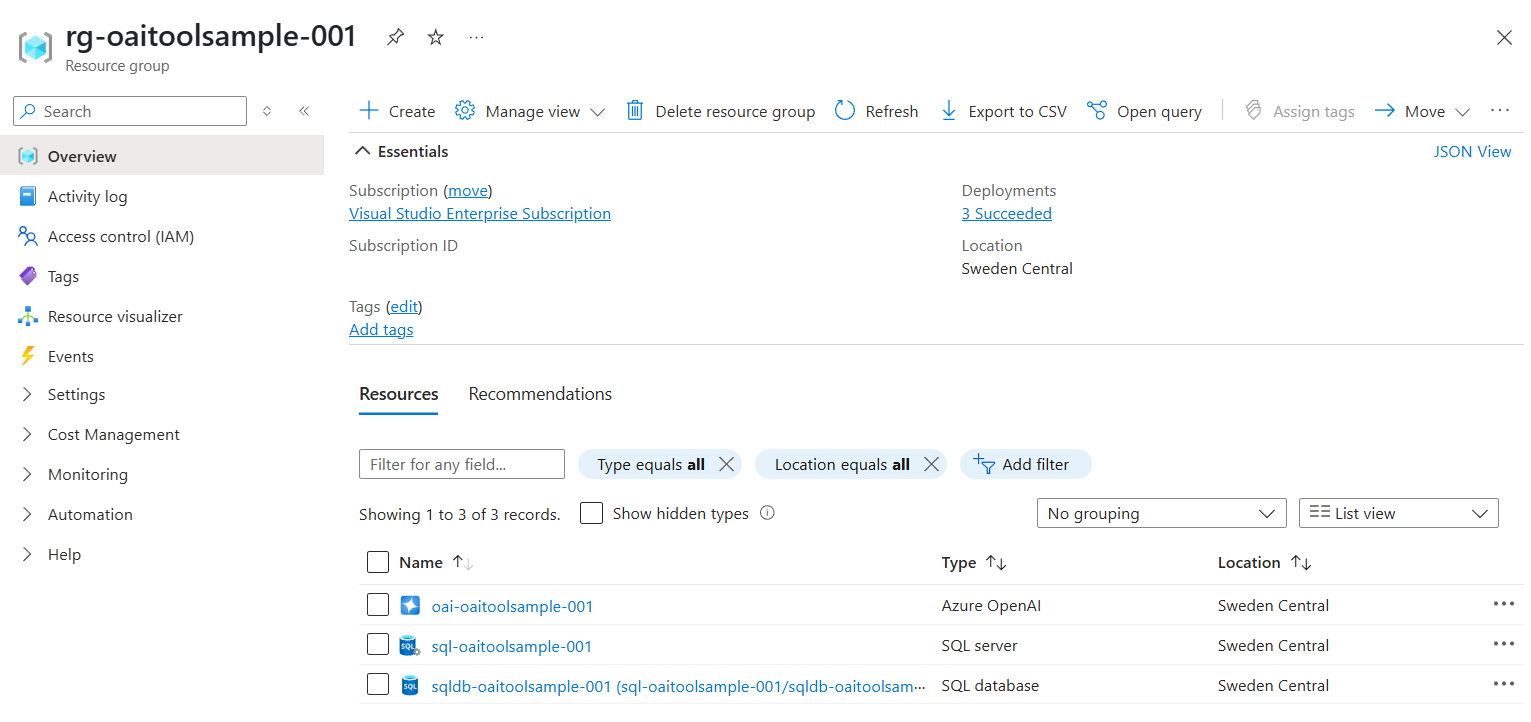
Task: Favorite the resource group with star icon
Action: click(x=436, y=37)
